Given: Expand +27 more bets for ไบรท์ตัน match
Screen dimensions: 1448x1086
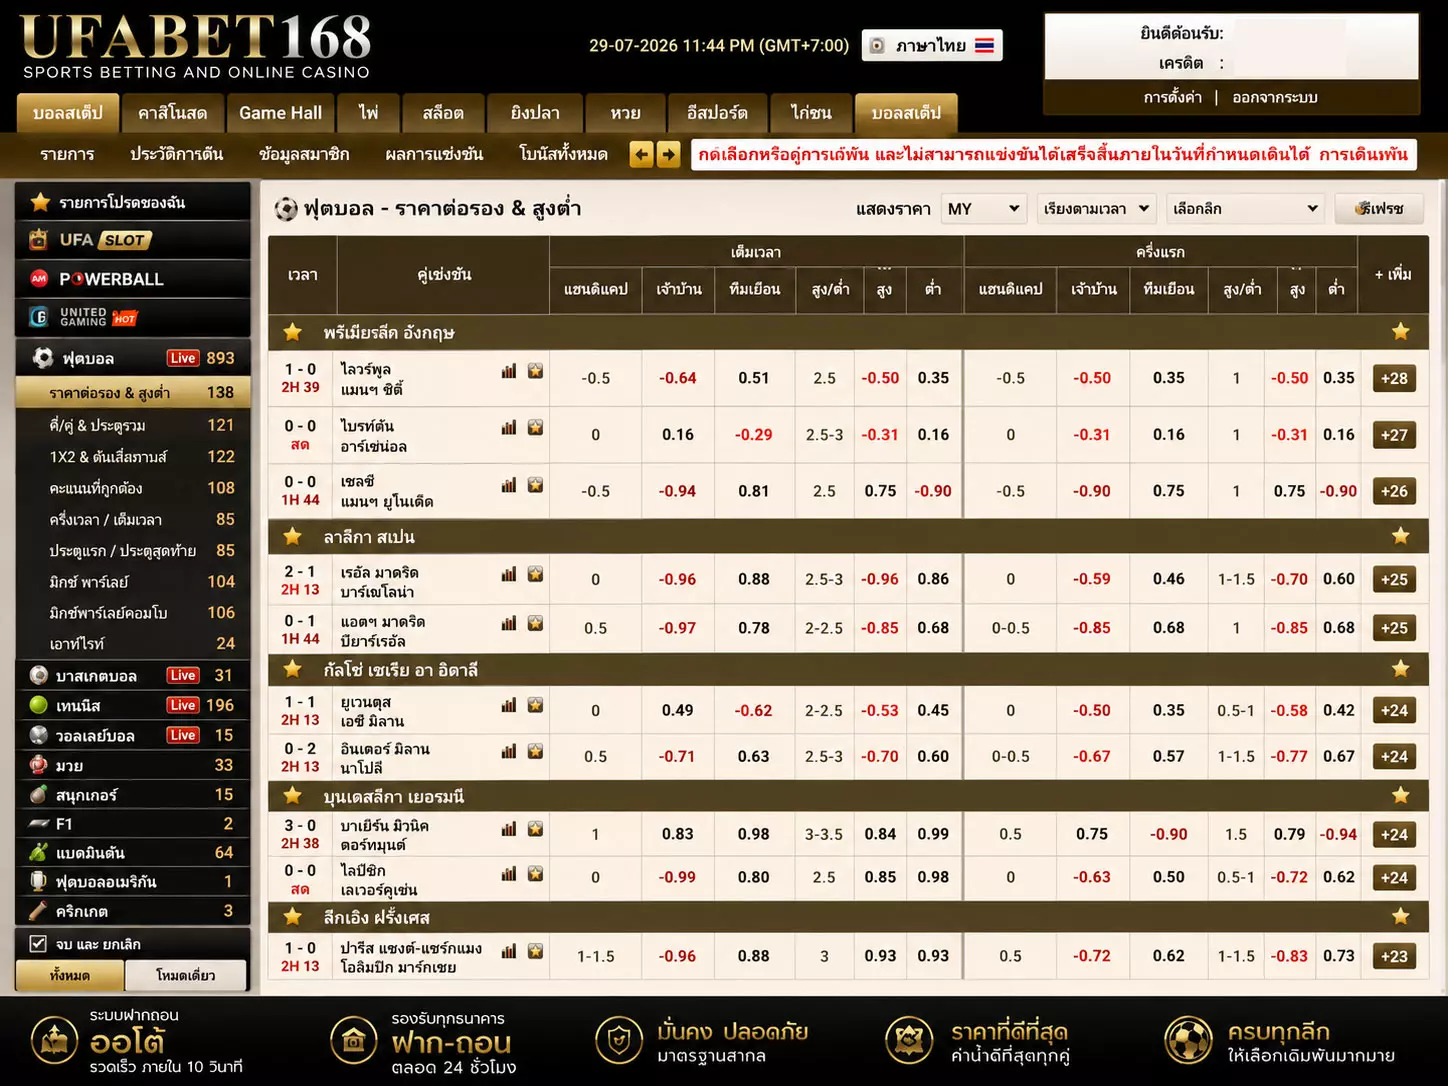Looking at the screenshot, I should click(x=1394, y=435).
